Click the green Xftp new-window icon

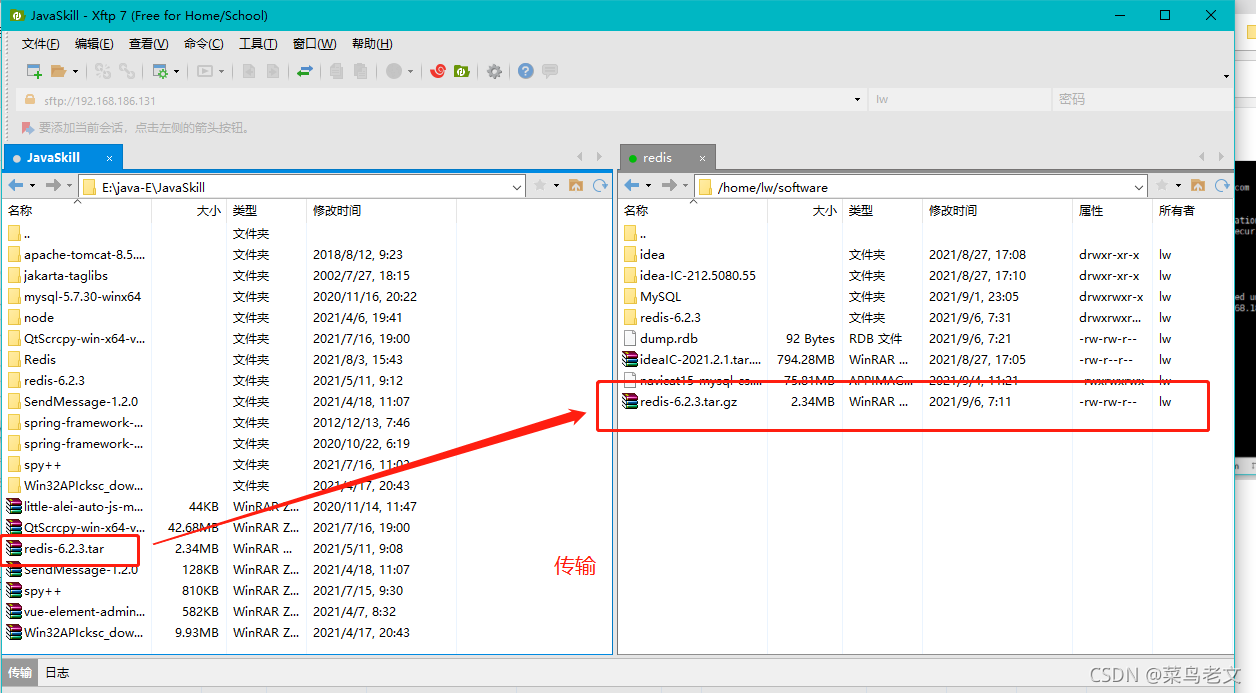click(x=461, y=71)
